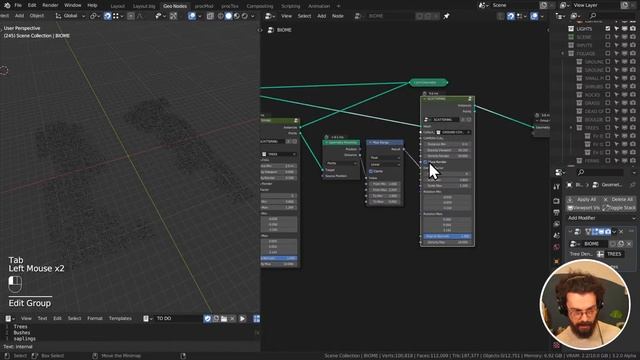Click the Viewport Vis button

[583, 208]
